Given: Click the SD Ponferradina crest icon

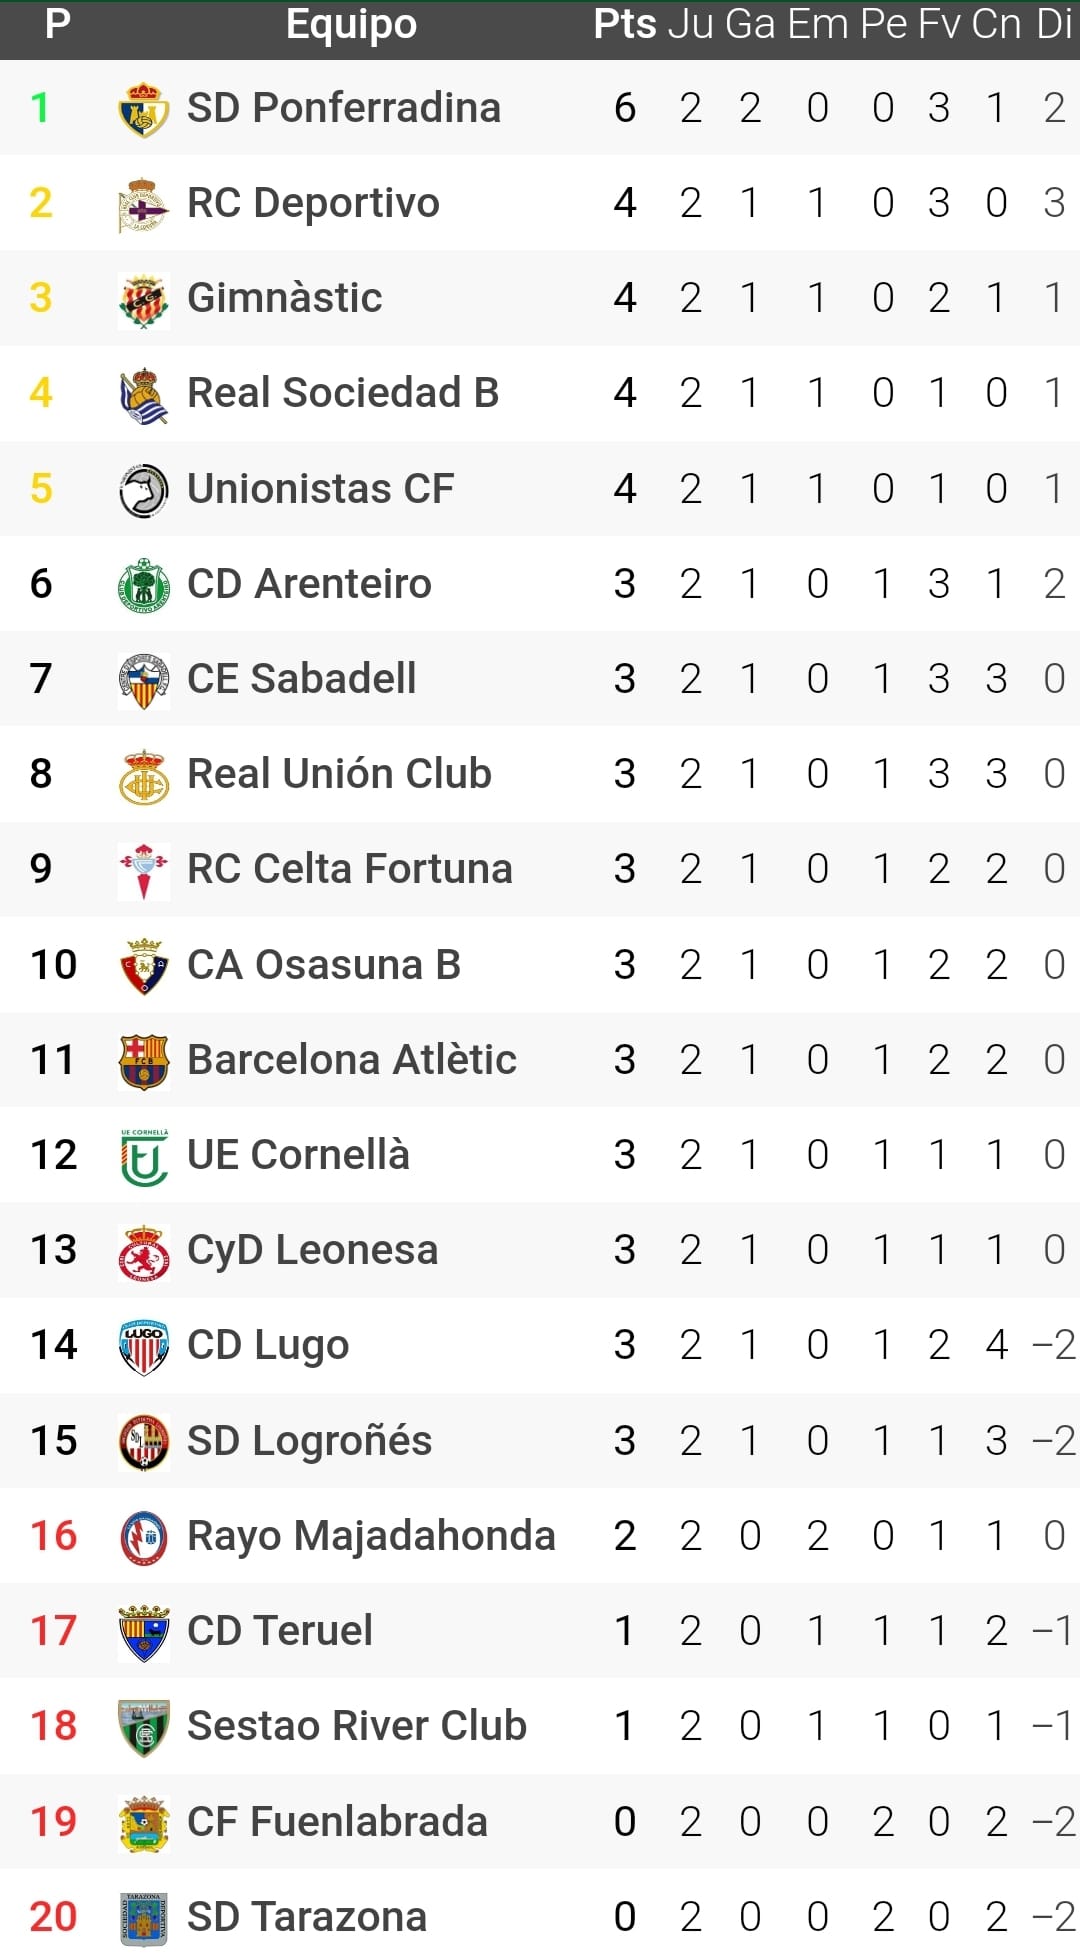Looking at the screenshot, I should coord(143,108).
